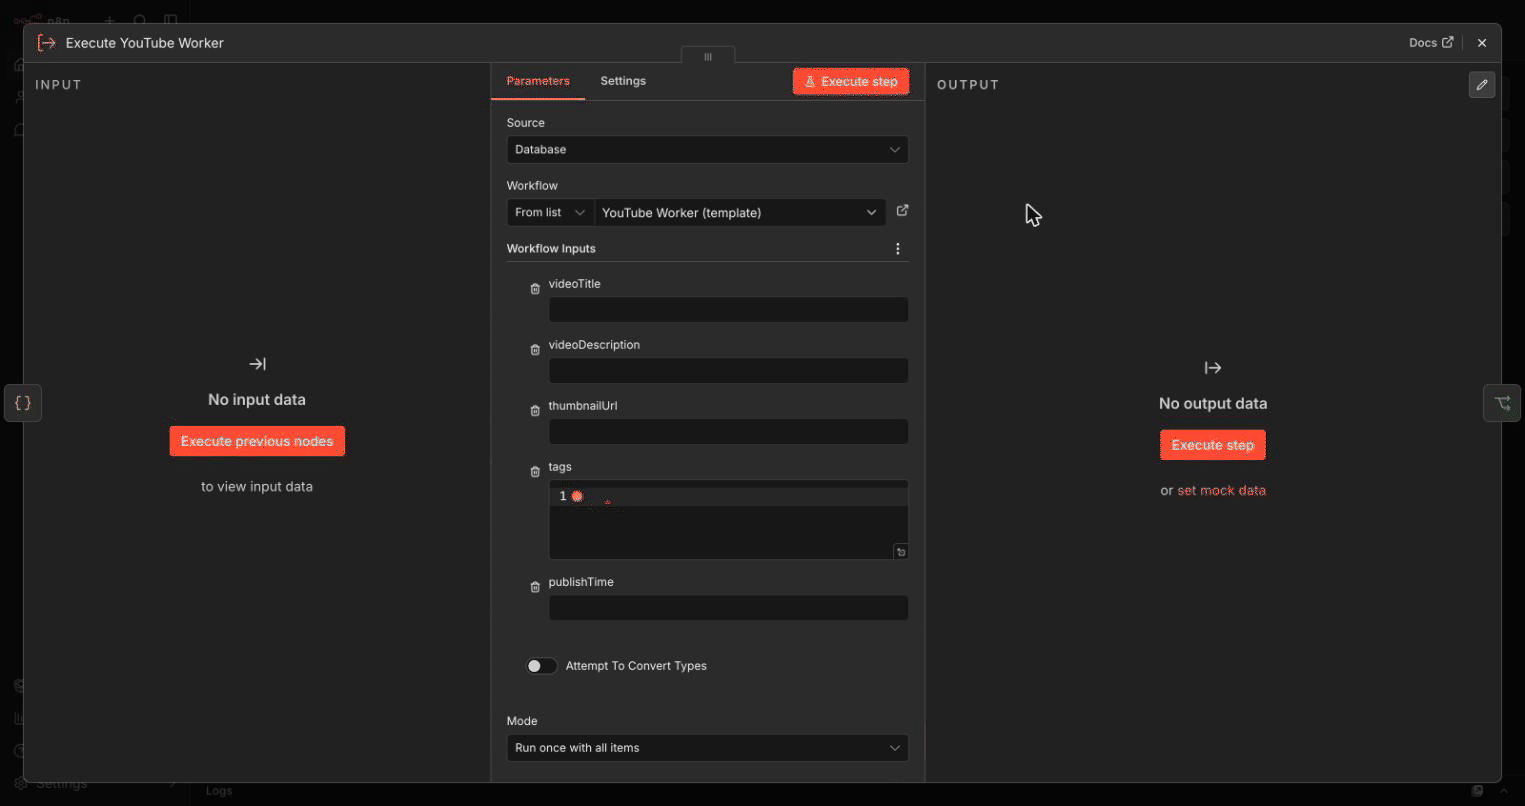Click into the videoDescription text field
The width and height of the screenshot is (1525, 806).
coord(728,371)
